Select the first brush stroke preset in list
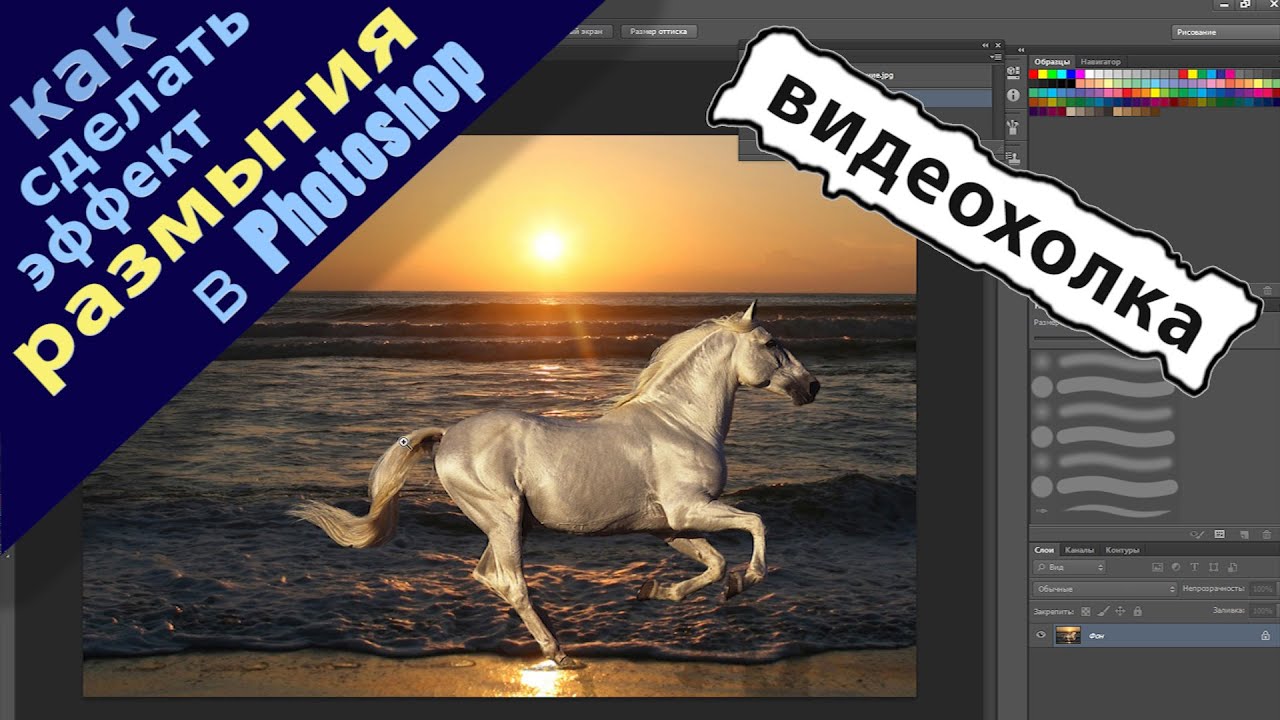Screen dimensions: 1280x720 coord(1103,361)
